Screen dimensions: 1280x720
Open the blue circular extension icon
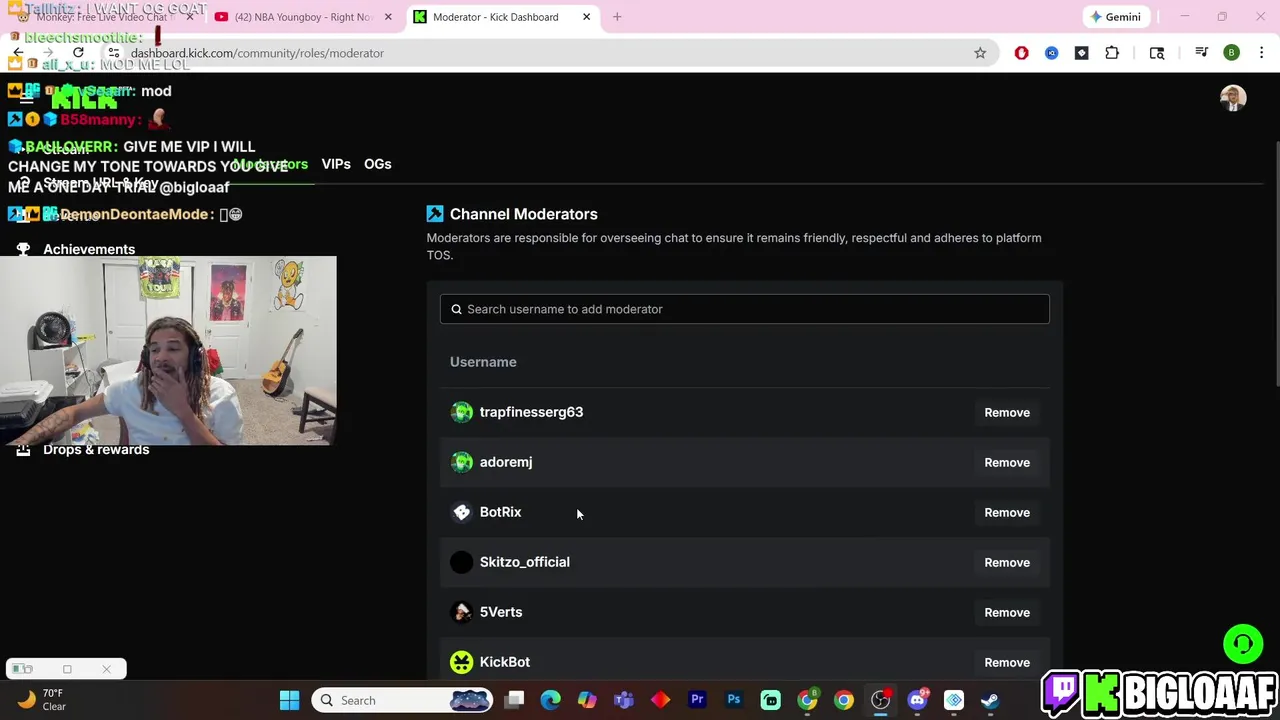point(1051,53)
